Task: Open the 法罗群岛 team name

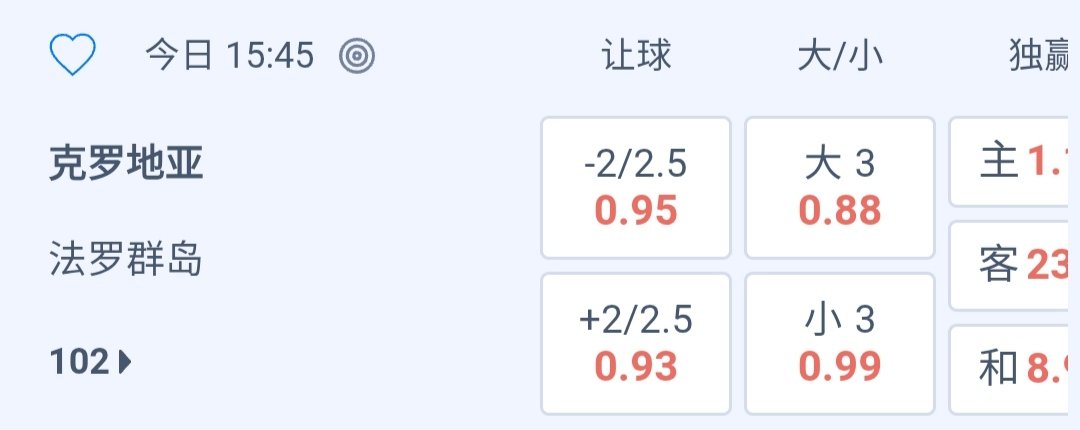Action: (126, 260)
